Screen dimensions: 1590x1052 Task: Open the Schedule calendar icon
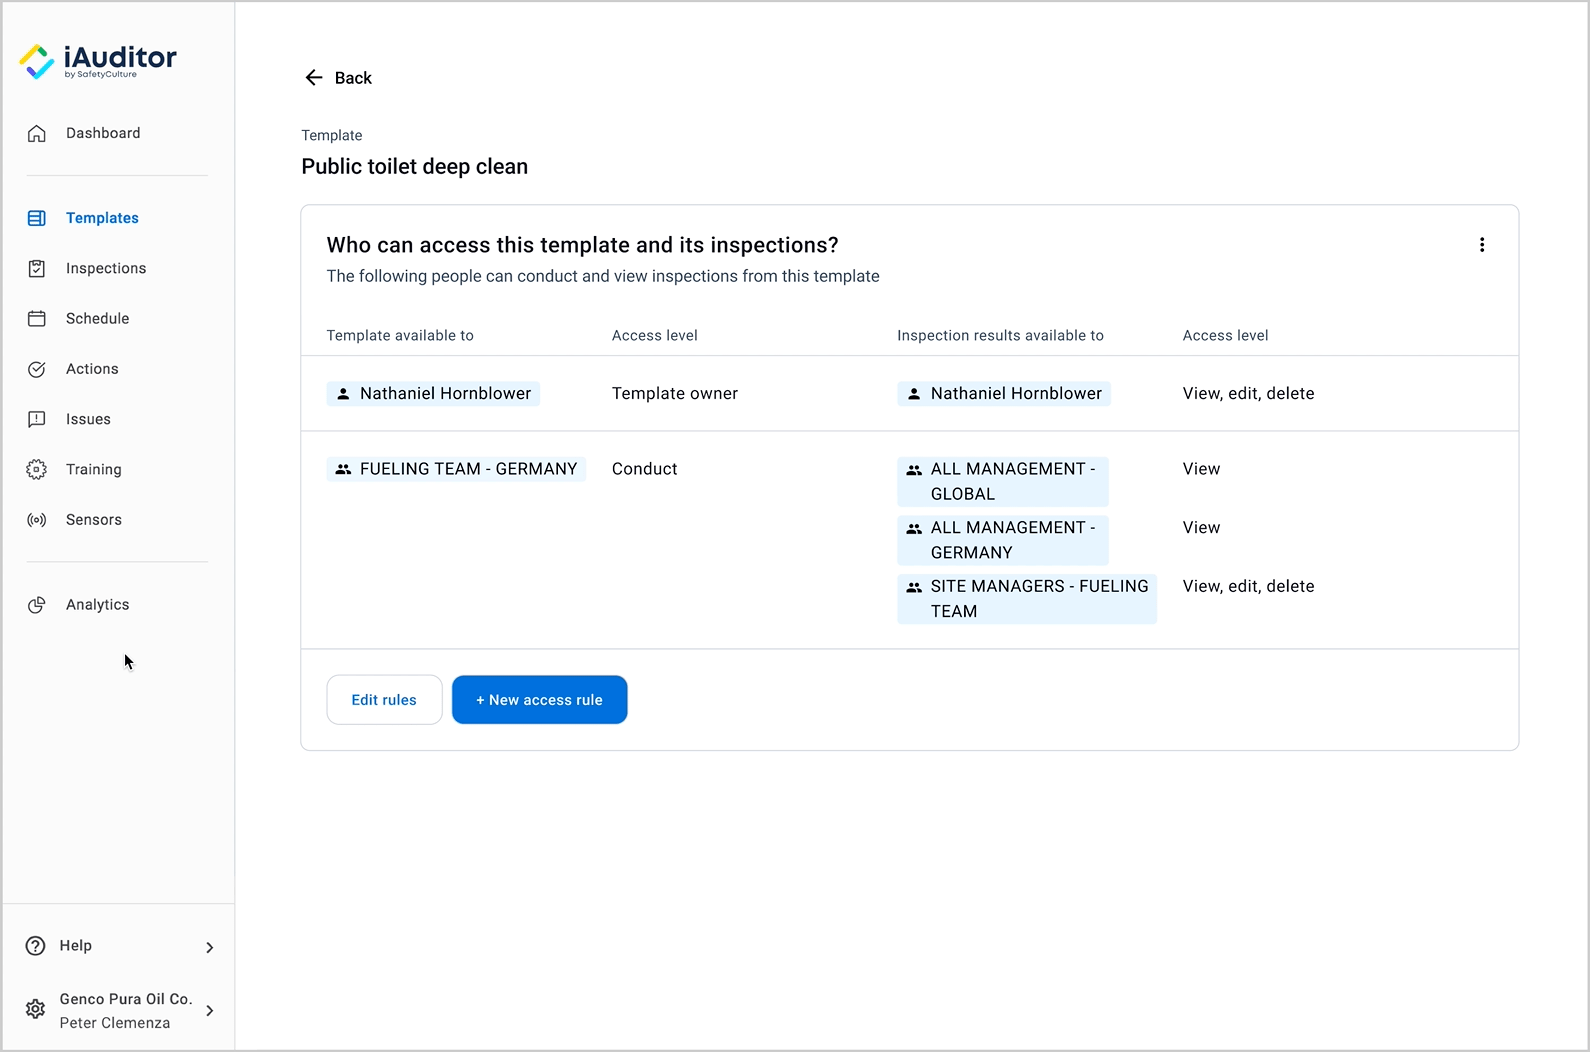[37, 319]
